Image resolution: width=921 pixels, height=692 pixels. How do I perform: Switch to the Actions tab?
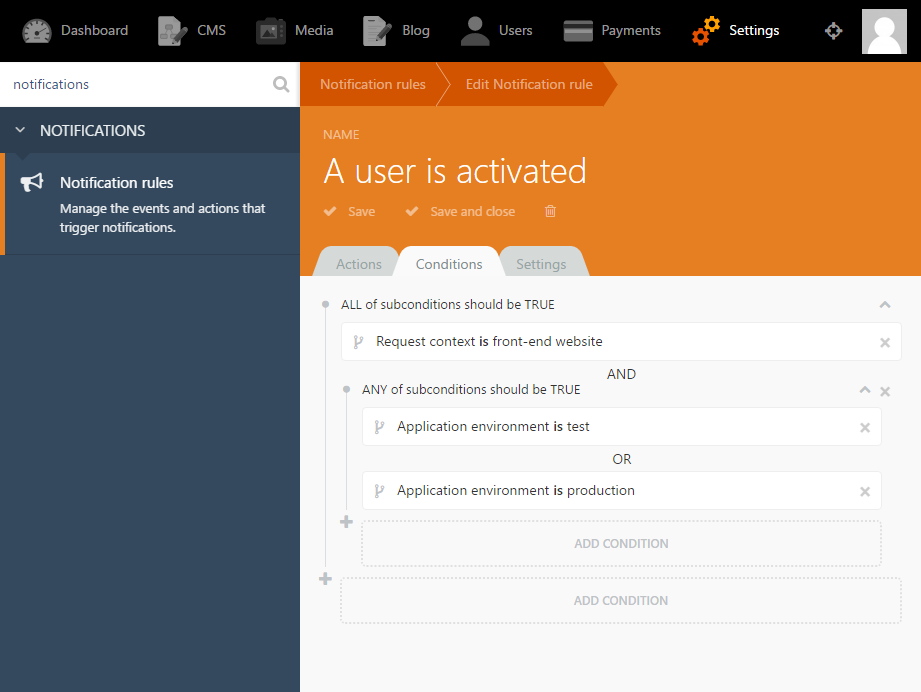click(358, 264)
